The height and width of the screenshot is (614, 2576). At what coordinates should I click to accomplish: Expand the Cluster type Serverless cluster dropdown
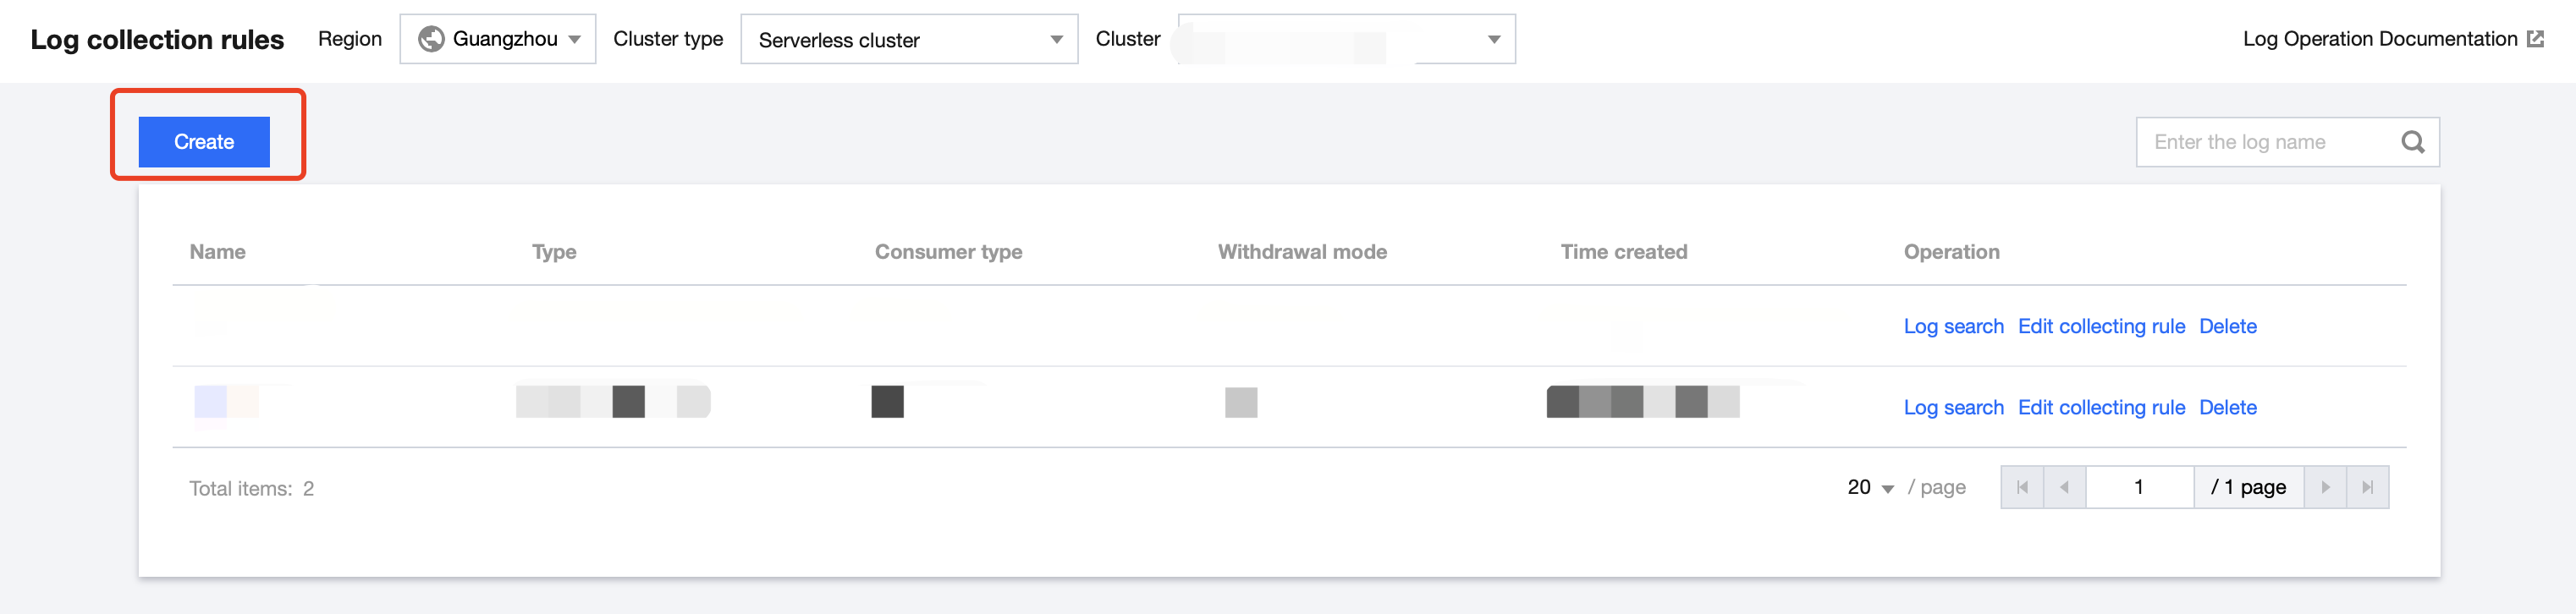coord(908,39)
